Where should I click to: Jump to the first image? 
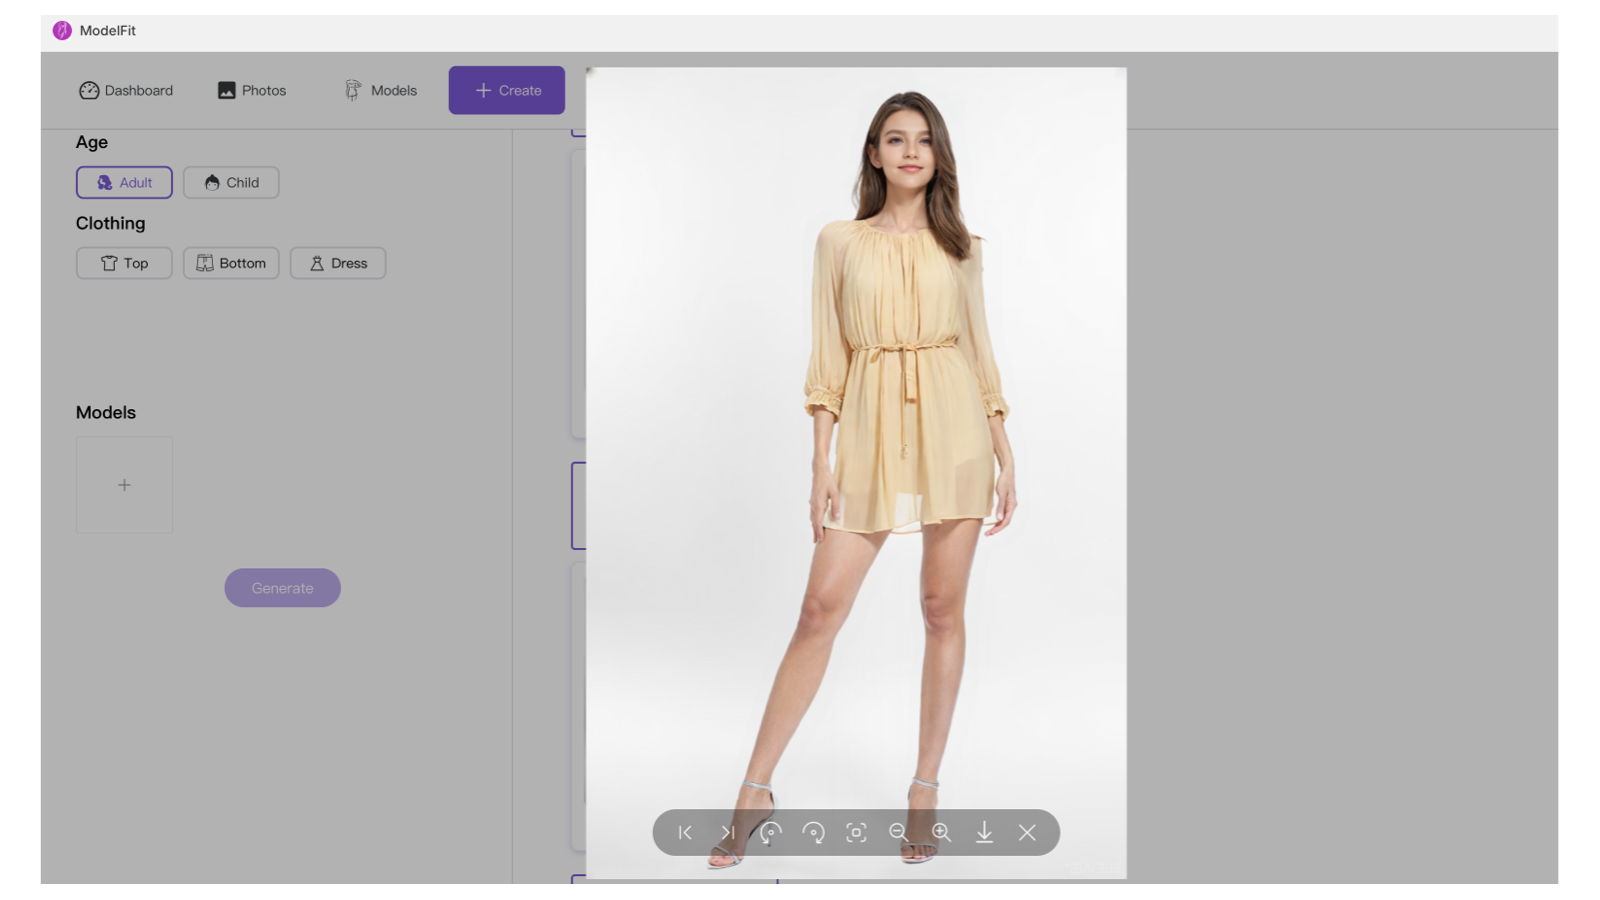click(x=684, y=832)
